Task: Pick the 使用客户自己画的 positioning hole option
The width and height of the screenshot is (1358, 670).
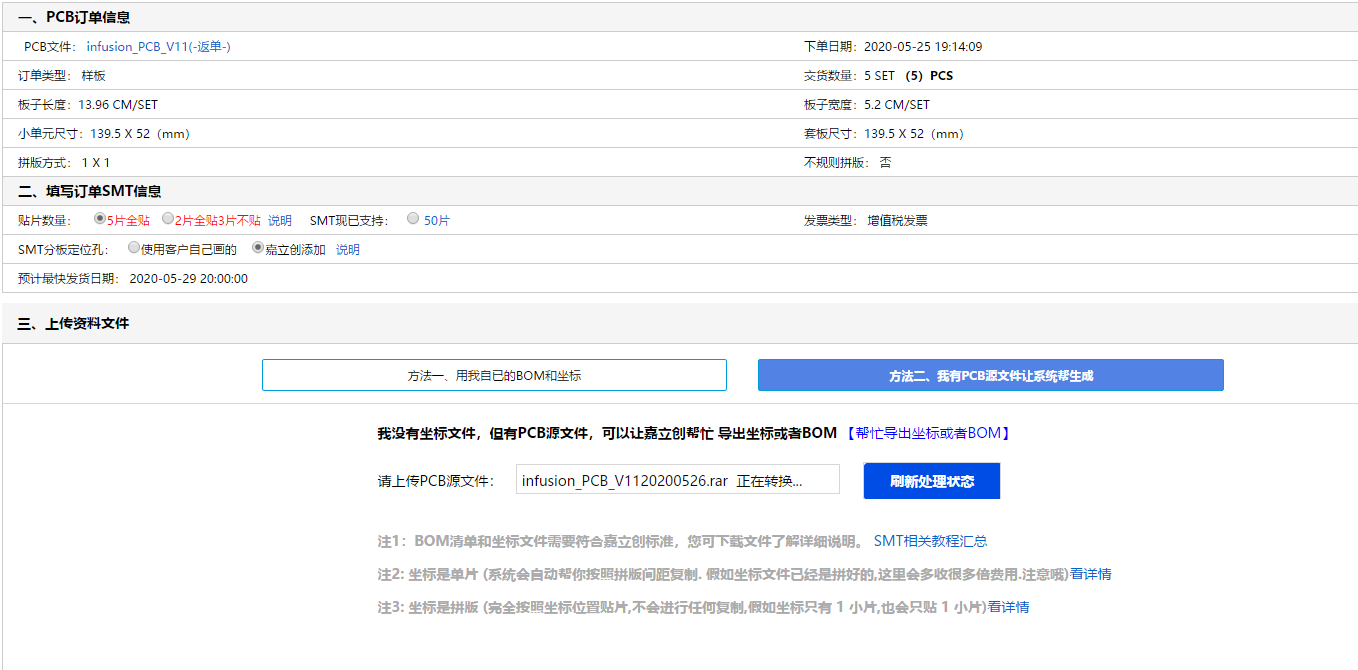Action: coord(134,248)
